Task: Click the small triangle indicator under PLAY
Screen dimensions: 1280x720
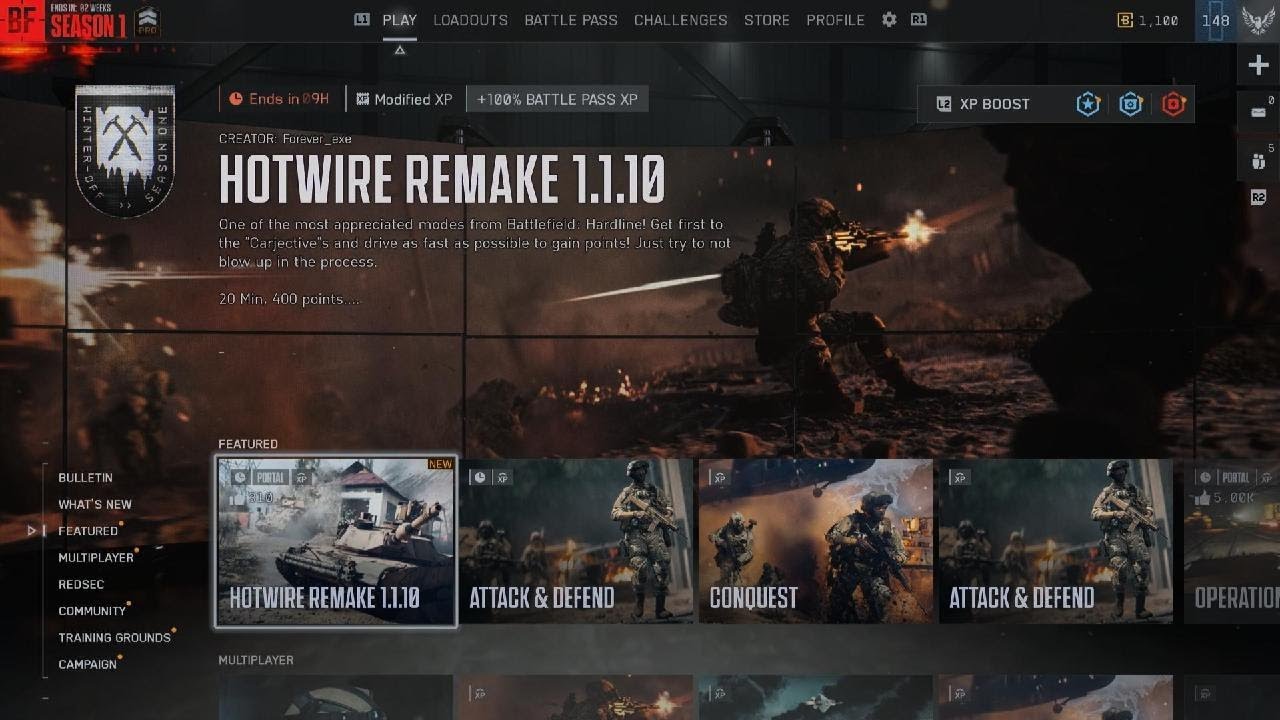Action: [x=400, y=50]
